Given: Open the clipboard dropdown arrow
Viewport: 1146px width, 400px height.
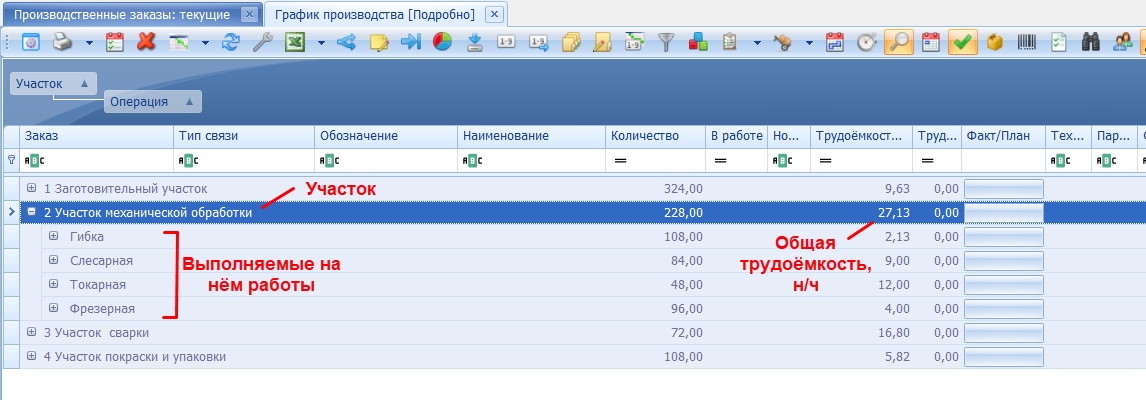Looking at the screenshot, I should coord(757,42).
